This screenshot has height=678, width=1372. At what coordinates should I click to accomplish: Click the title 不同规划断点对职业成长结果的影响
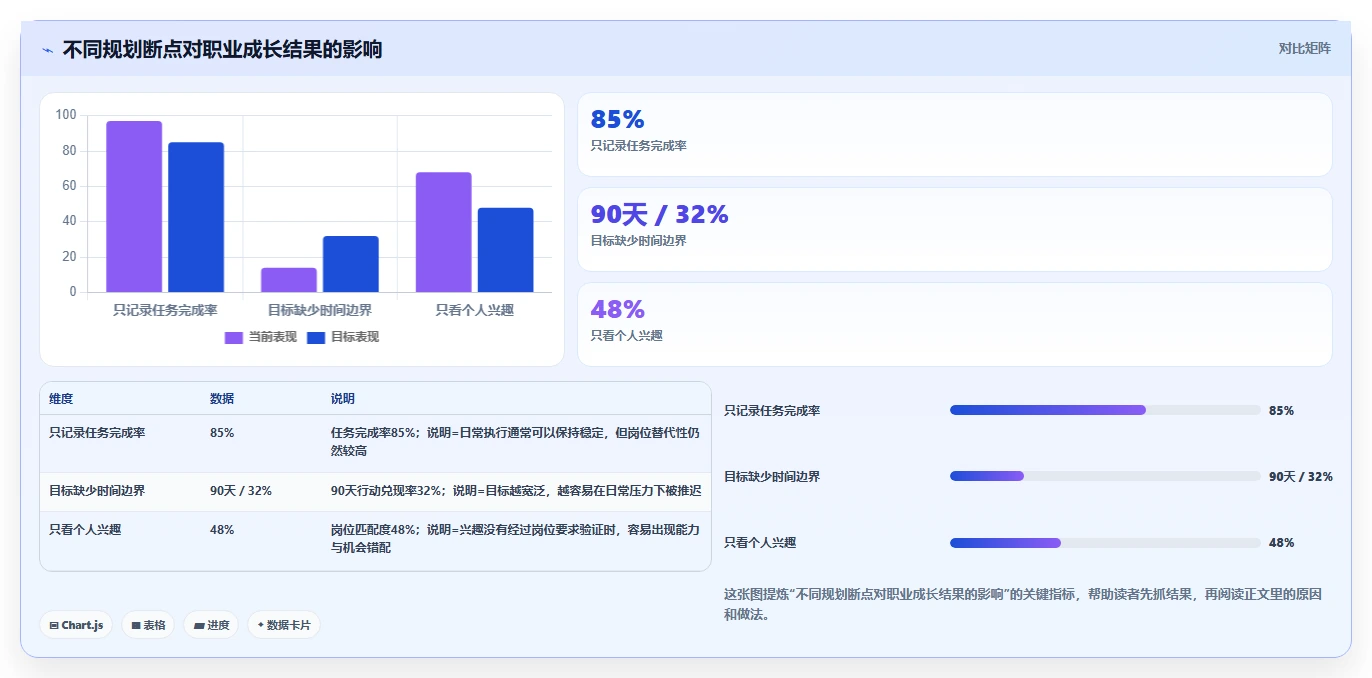click(x=222, y=50)
